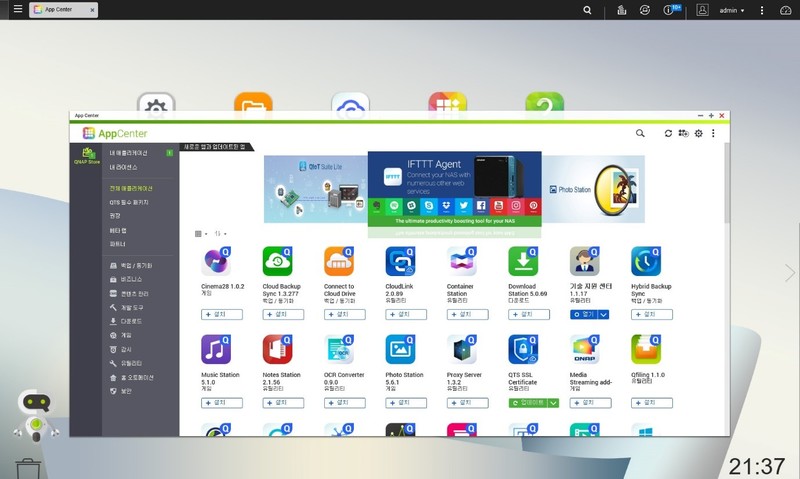Expand arrow beside blue Open button for Helpdesk
800x479 pixels.
point(604,315)
